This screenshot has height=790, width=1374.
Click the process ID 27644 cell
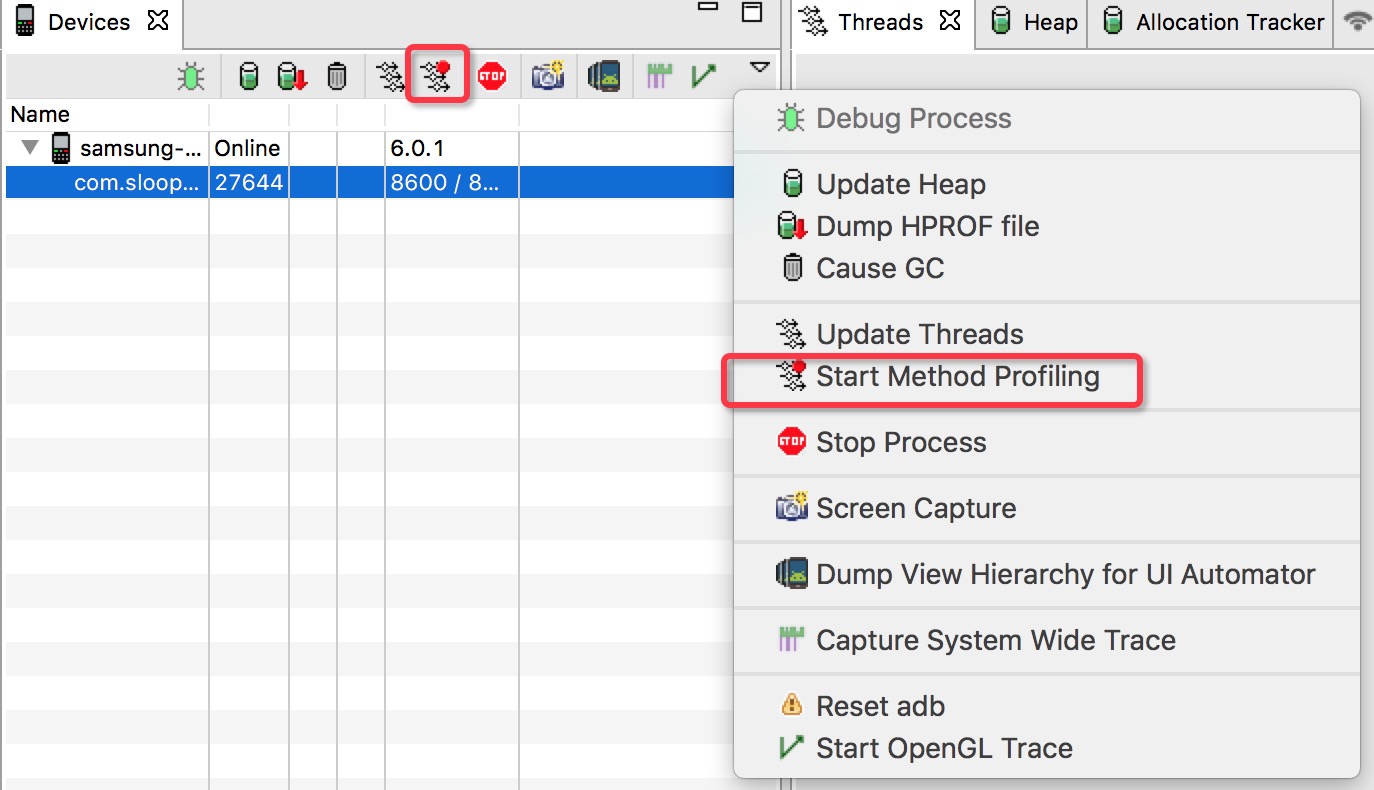[x=249, y=183]
